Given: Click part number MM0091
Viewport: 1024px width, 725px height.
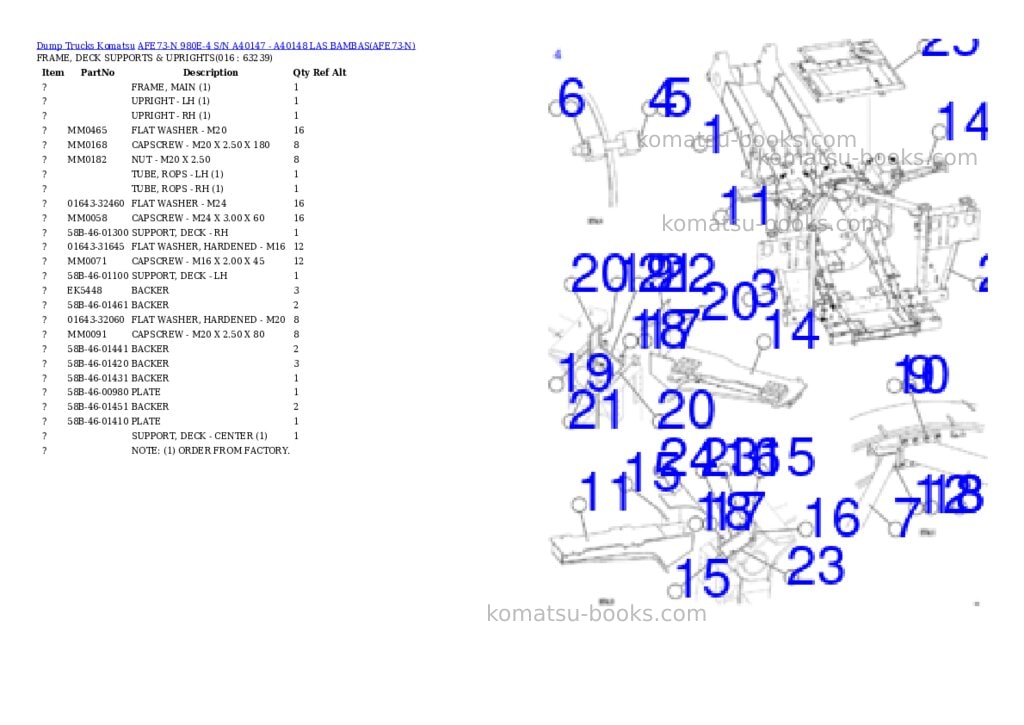Looking at the screenshot, I should point(87,334).
